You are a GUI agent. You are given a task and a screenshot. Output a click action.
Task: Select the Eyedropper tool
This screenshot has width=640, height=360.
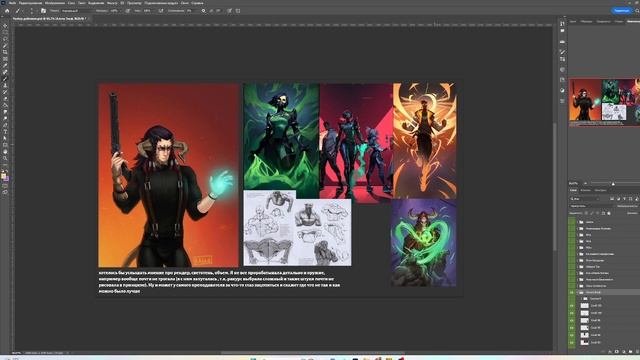(5, 65)
